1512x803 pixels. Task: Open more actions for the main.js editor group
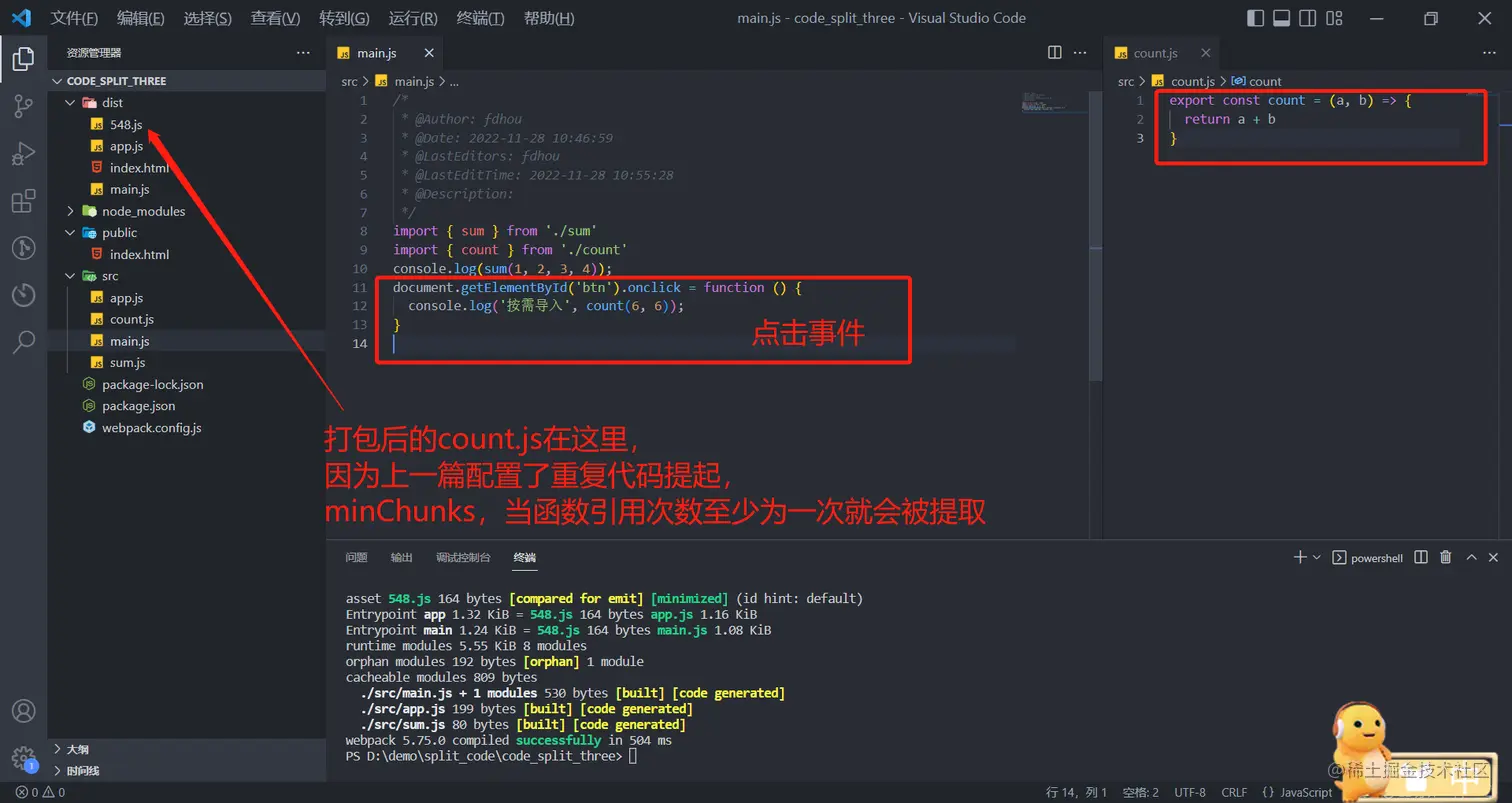coord(1081,52)
